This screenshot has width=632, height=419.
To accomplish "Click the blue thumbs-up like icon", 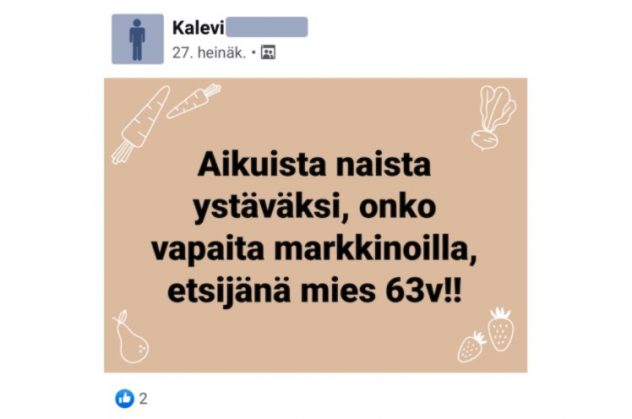I will pyautogui.click(x=125, y=398).
